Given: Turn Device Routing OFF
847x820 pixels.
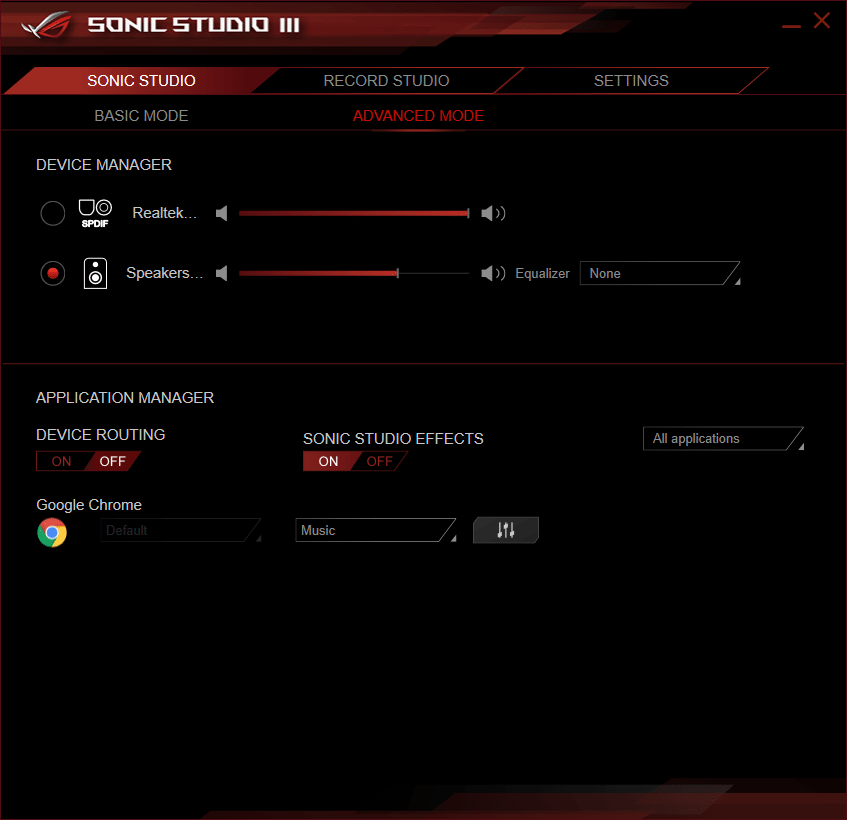Looking at the screenshot, I should pos(112,461).
